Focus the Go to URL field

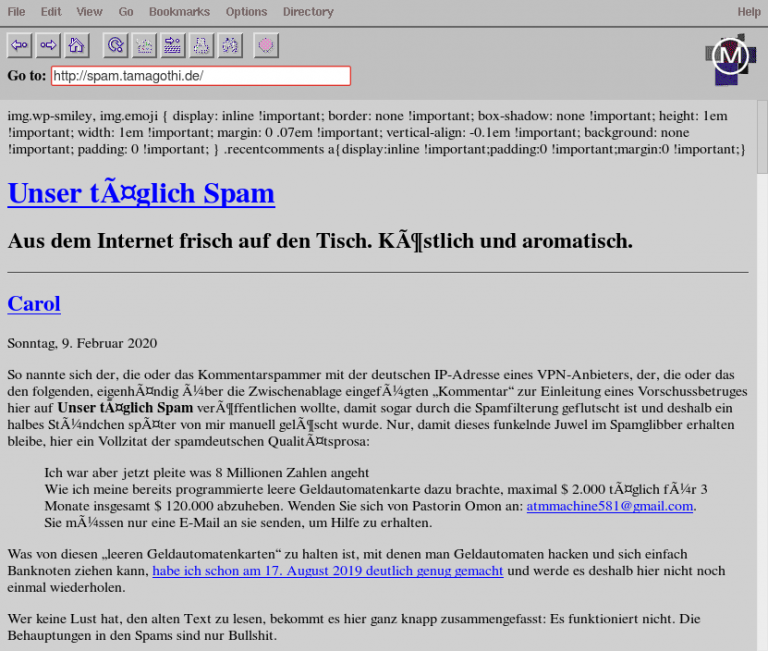click(201, 76)
